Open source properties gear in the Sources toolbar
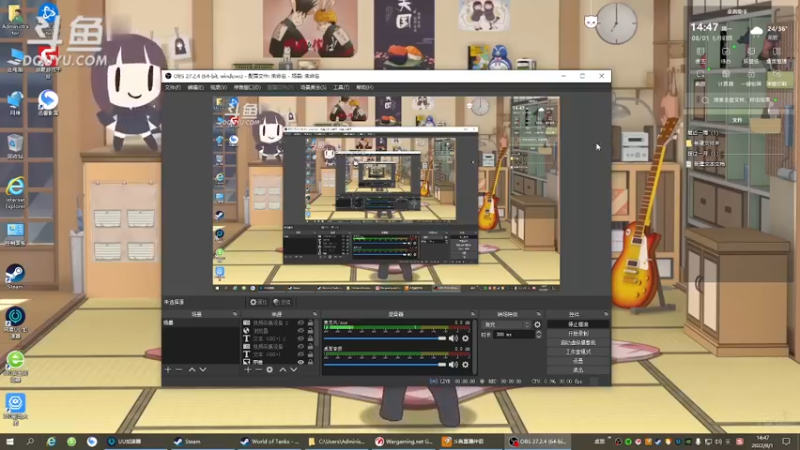This screenshot has width=800, height=450. pos(269,369)
